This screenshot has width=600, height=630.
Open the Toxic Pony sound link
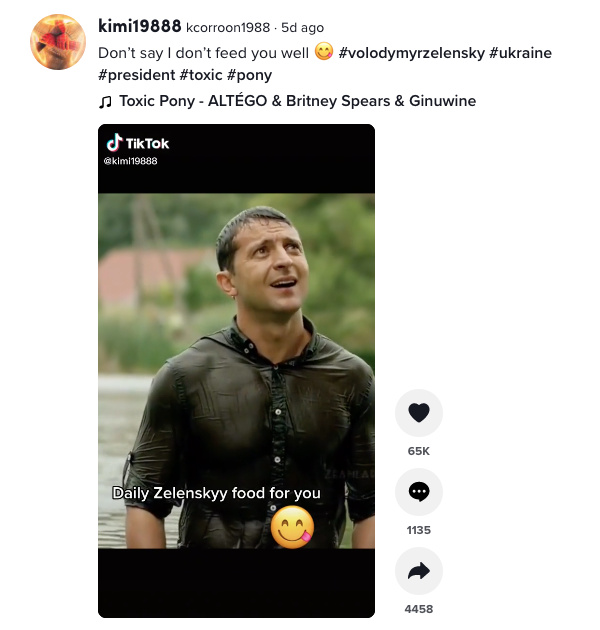(297, 101)
